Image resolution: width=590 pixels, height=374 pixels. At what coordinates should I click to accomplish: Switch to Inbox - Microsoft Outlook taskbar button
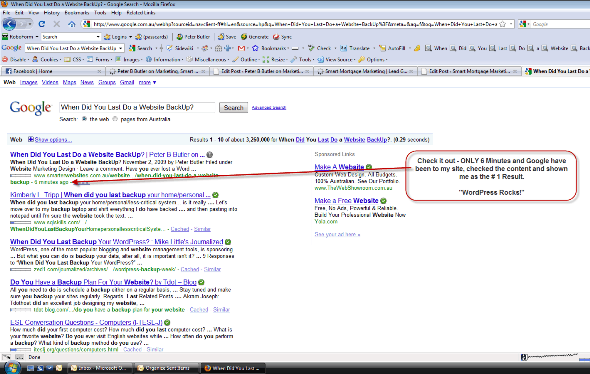coord(100,368)
